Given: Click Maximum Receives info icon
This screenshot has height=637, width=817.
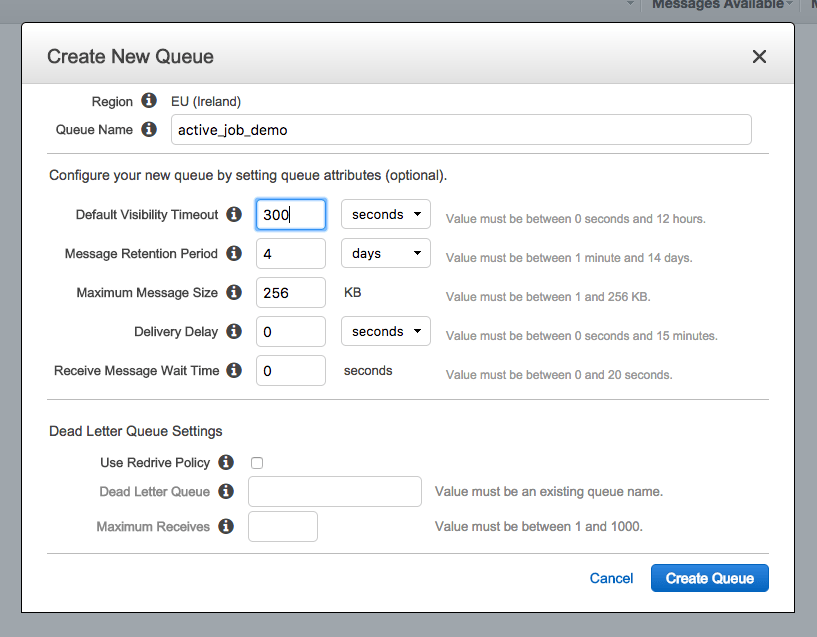Looking at the screenshot, I should pos(226,526).
